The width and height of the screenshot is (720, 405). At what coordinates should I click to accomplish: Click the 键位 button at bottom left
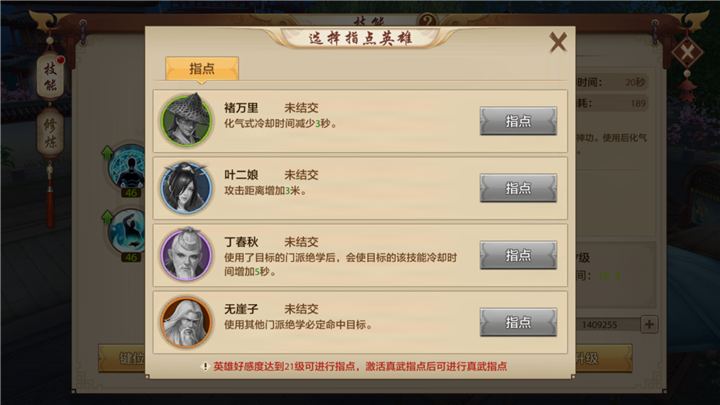coord(122,358)
